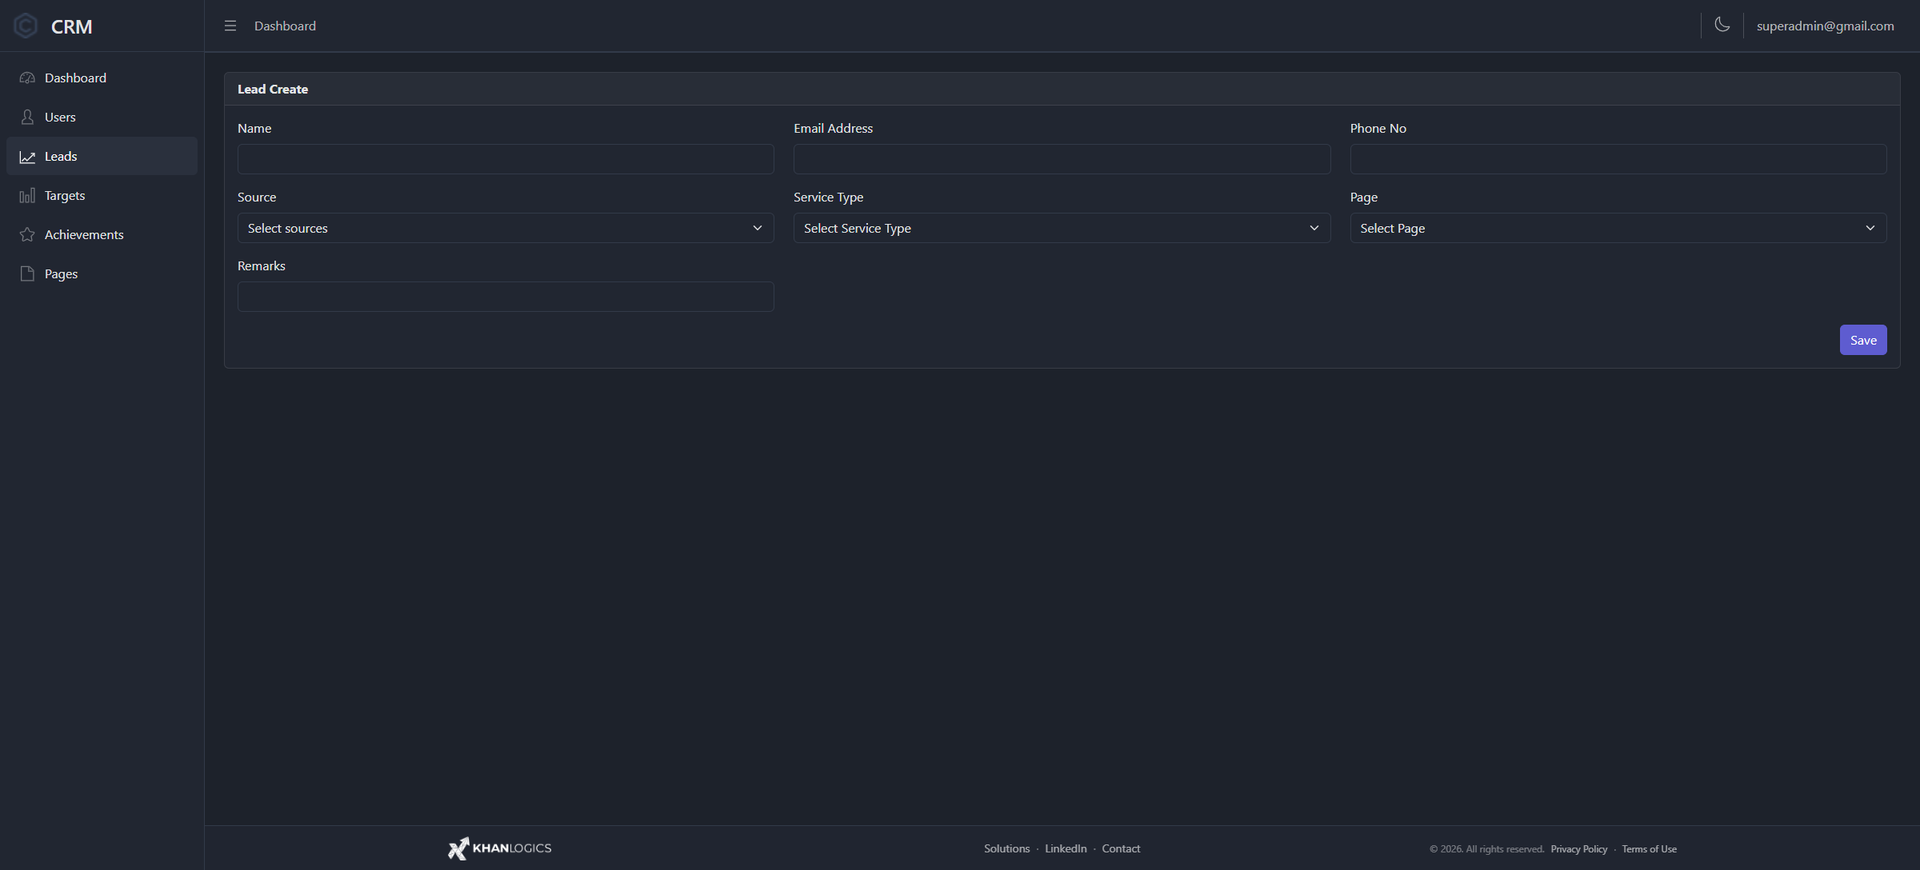1920x870 pixels.
Task: Open the Select Page dropdown
Action: point(1618,228)
